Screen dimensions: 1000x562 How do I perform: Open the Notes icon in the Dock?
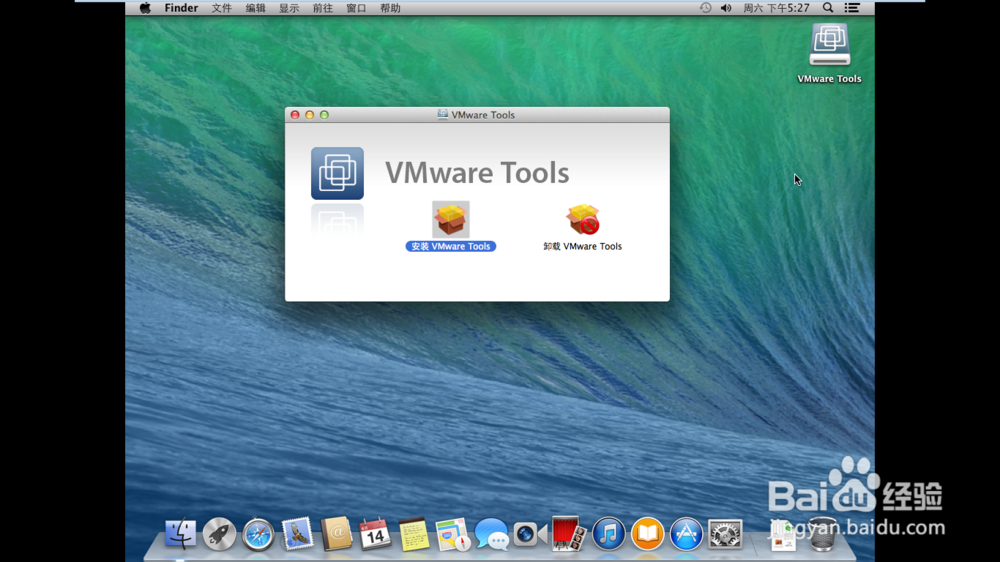(414, 533)
